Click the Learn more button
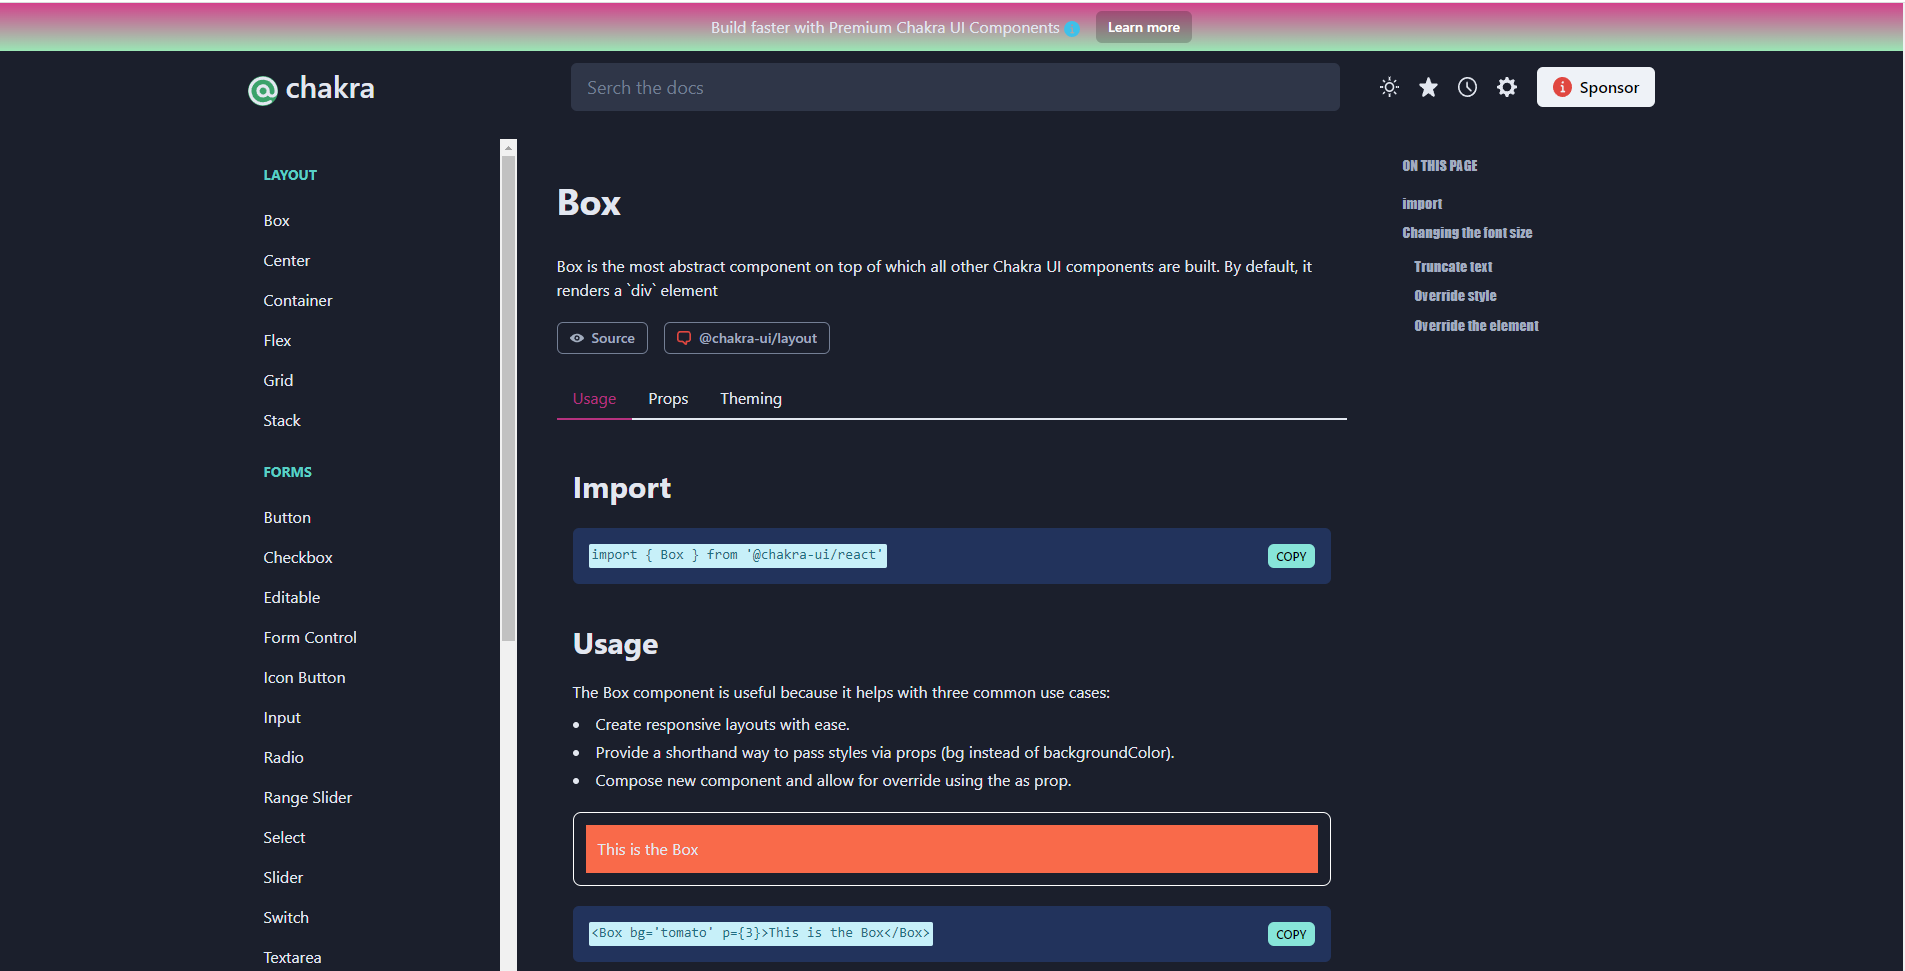The height and width of the screenshot is (971, 1905). pyautogui.click(x=1143, y=27)
